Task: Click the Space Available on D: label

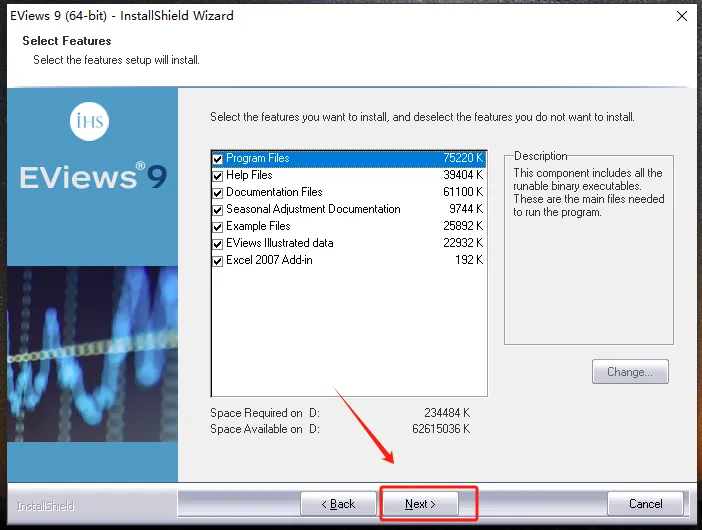Action: (265, 429)
